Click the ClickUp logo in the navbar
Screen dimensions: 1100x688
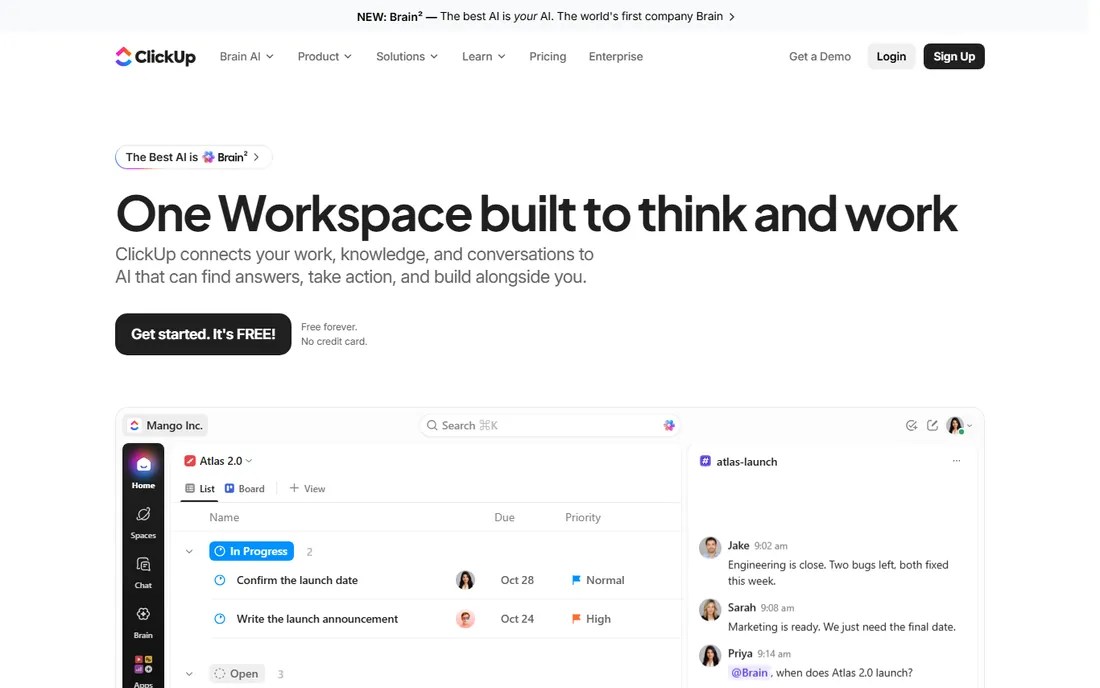coord(155,57)
